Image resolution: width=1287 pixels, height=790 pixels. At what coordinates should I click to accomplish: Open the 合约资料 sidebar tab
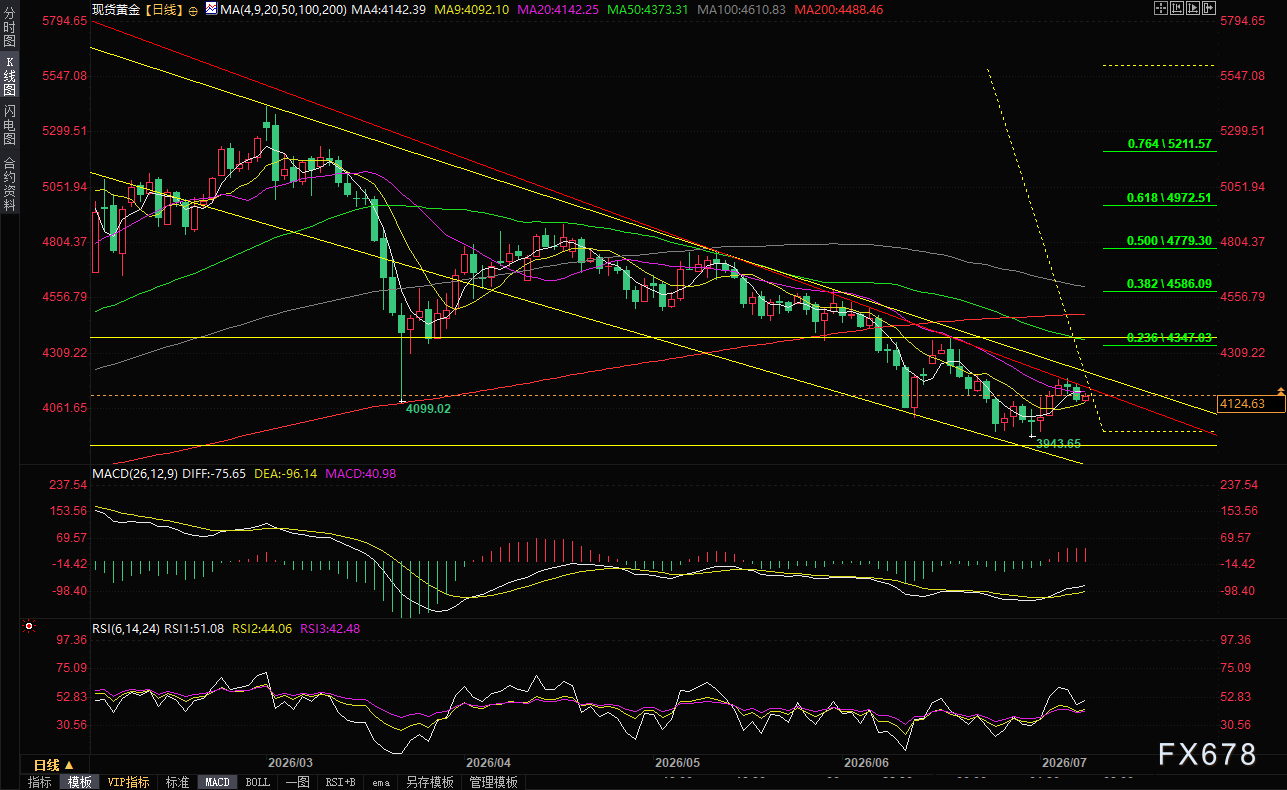tap(9, 183)
